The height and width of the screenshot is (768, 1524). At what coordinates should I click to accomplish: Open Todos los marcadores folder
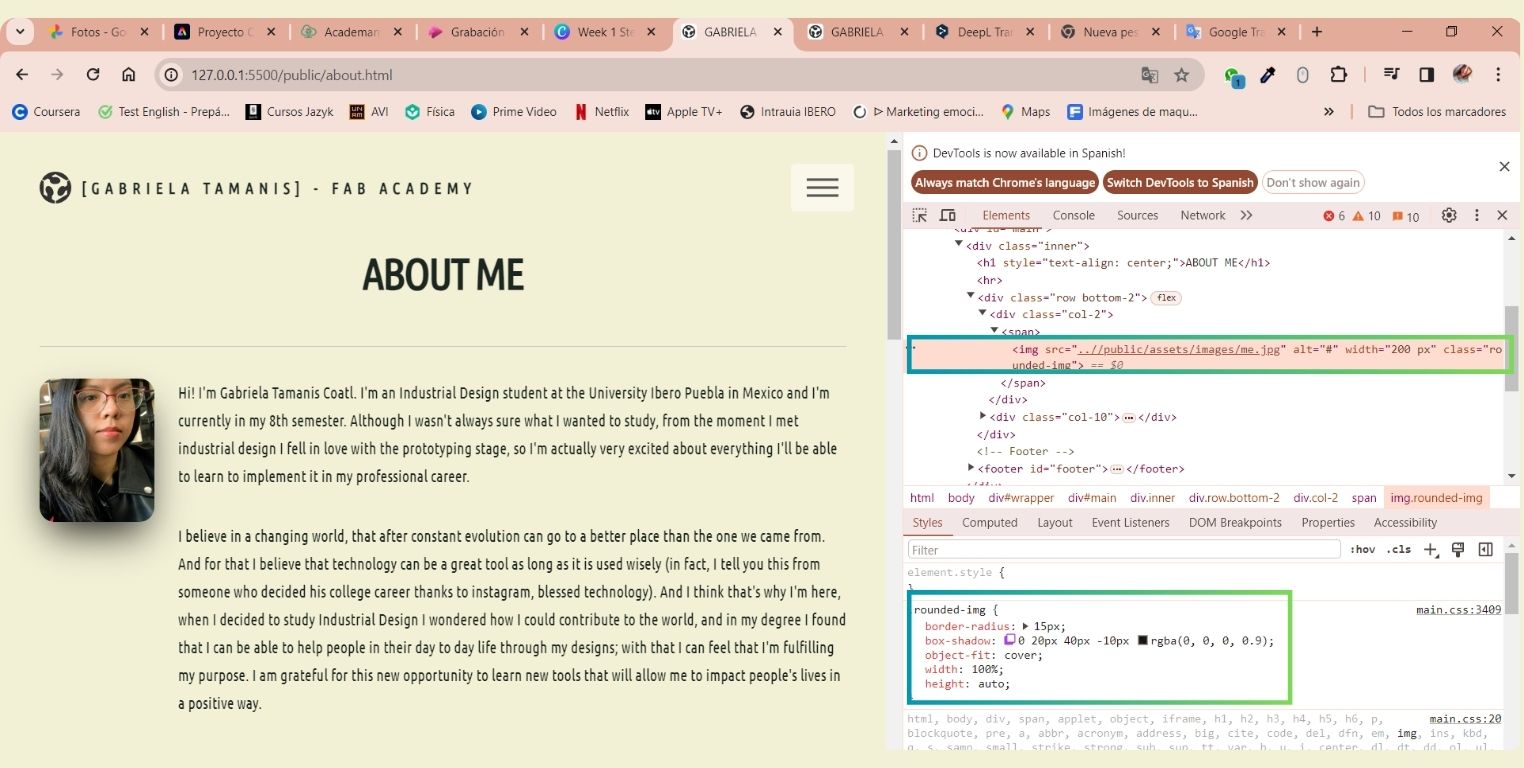click(x=1437, y=112)
